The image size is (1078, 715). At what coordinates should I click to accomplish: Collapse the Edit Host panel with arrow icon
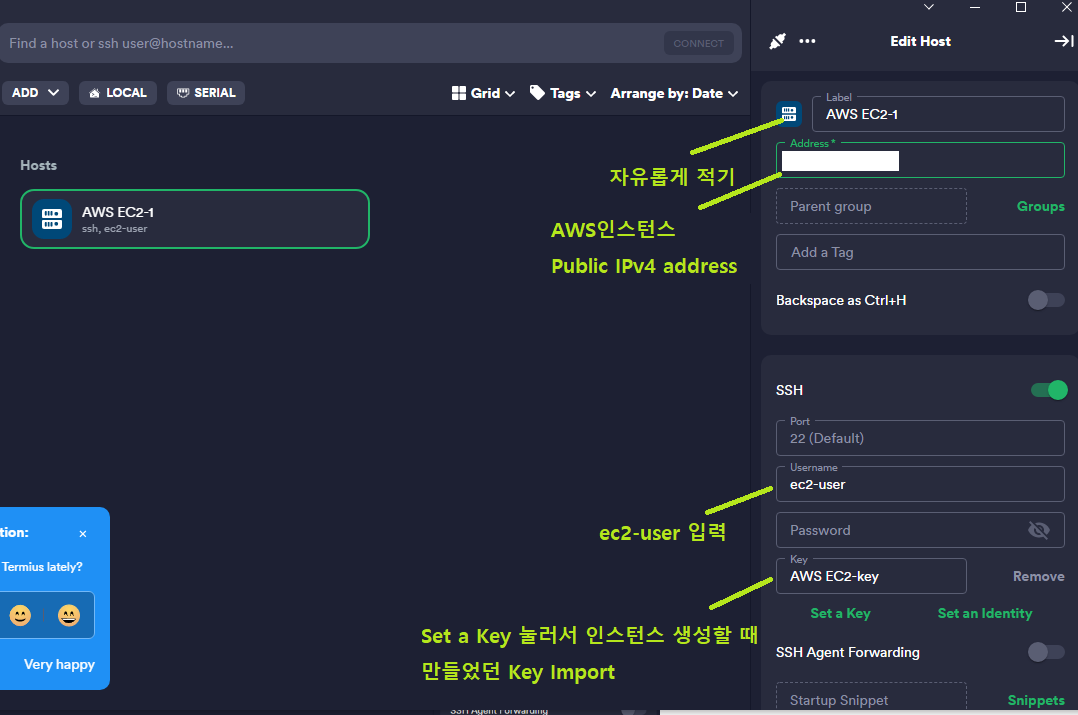(1064, 41)
